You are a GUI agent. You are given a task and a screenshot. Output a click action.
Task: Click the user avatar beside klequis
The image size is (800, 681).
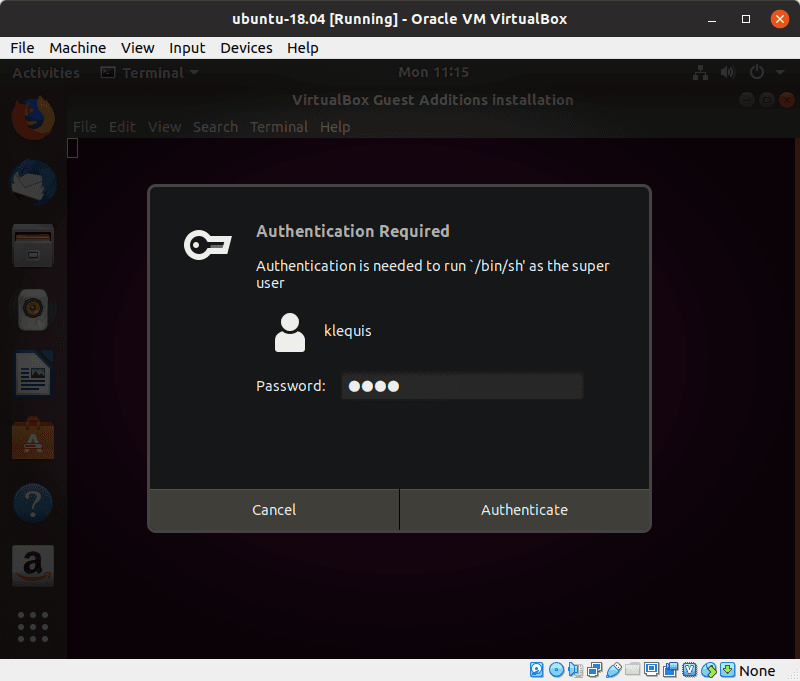pos(290,333)
